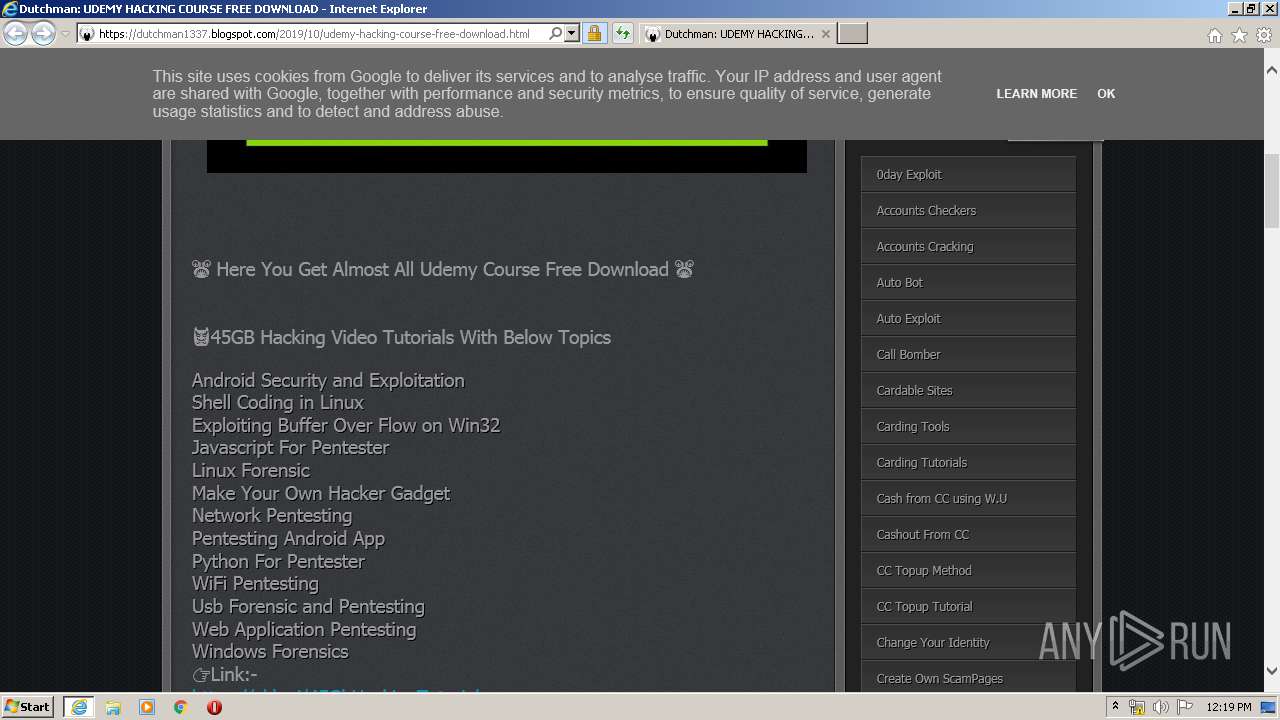This screenshot has height=720, width=1280.
Task: Open the Accounts Cracking category
Action: (968, 246)
